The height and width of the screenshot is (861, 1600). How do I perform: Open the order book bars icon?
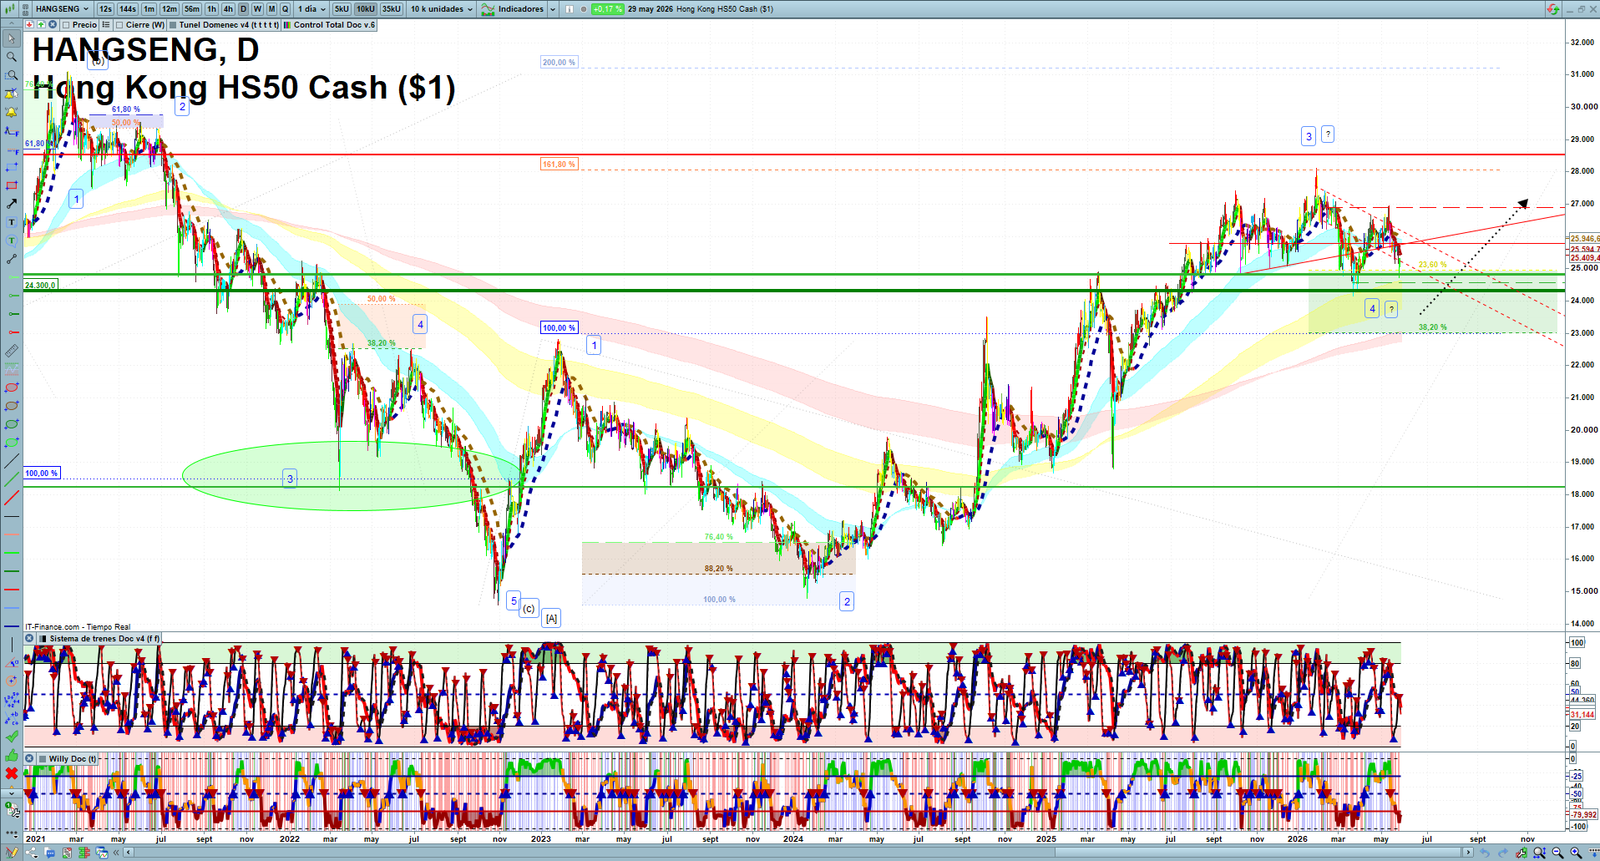coord(84,852)
